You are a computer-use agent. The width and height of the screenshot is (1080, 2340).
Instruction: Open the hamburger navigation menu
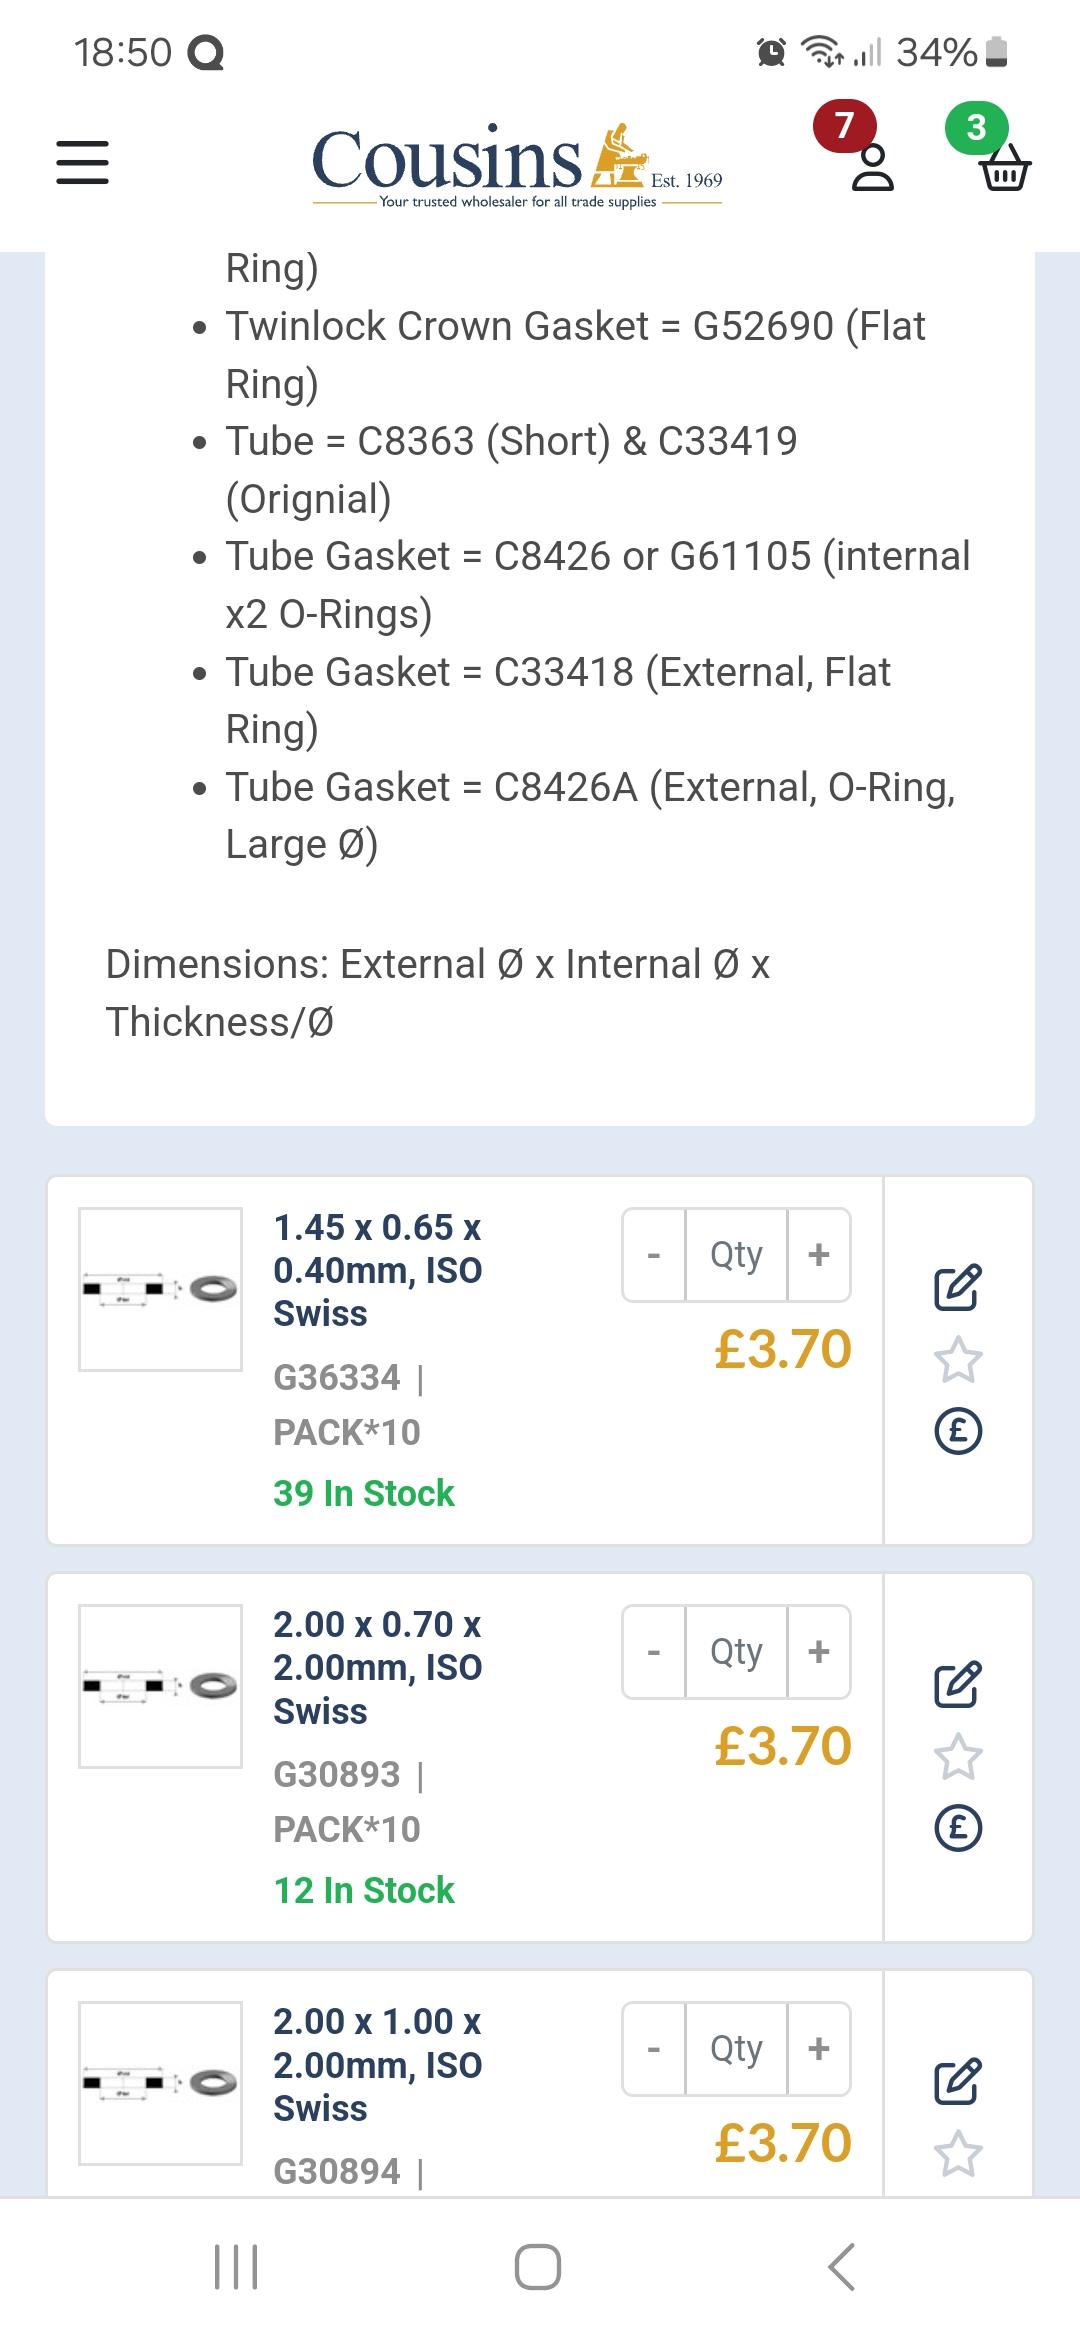pyautogui.click(x=82, y=162)
